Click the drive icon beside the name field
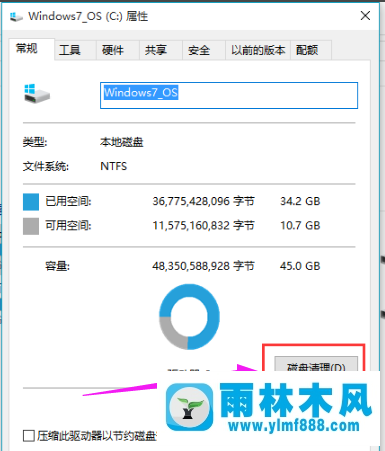The width and height of the screenshot is (385, 451). coord(37,94)
